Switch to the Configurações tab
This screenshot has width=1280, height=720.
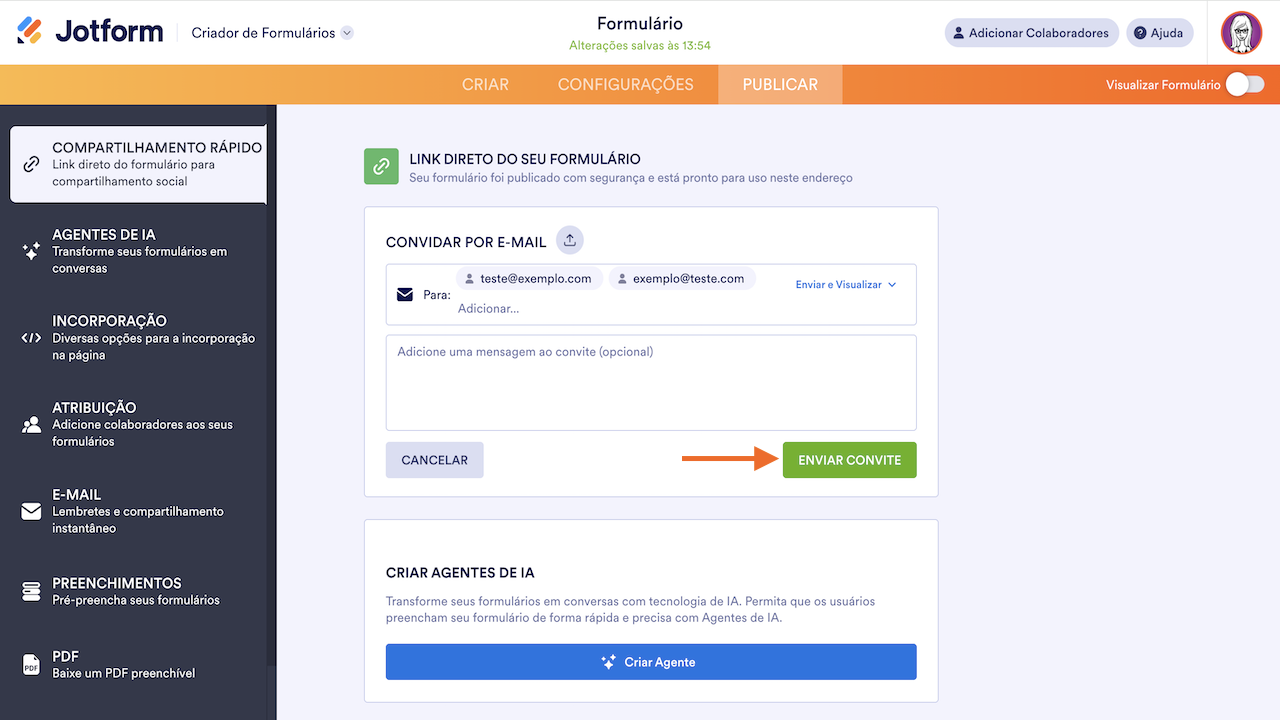click(625, 85)
